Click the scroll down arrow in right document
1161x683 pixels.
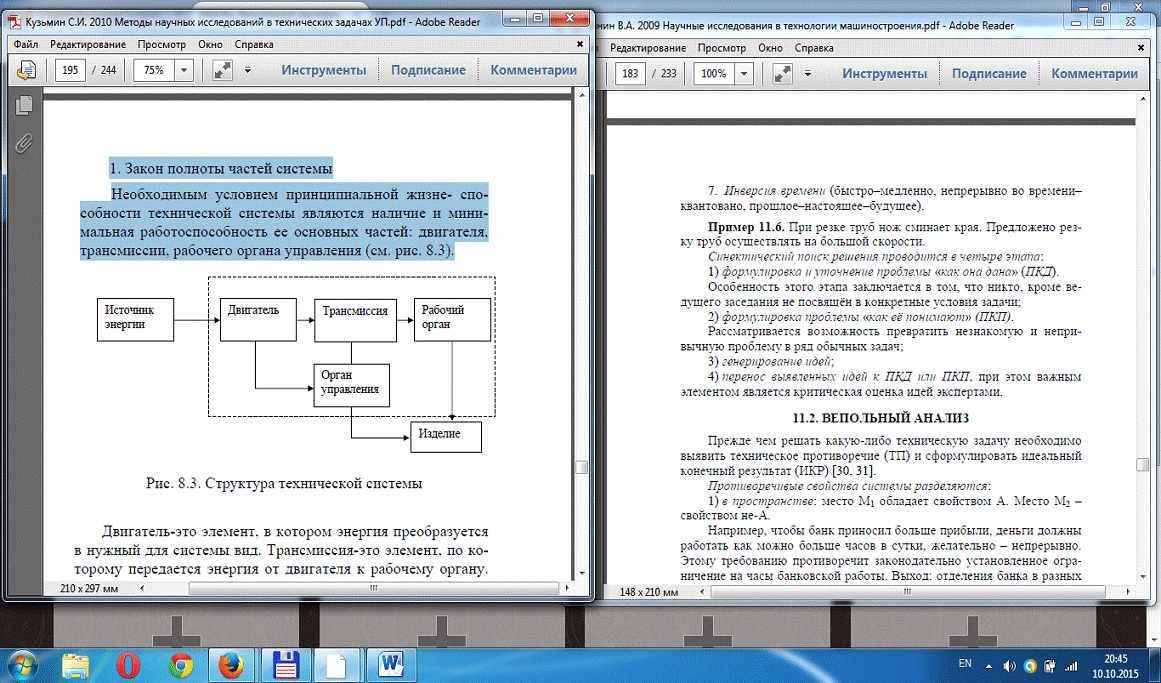[1142, 576]
